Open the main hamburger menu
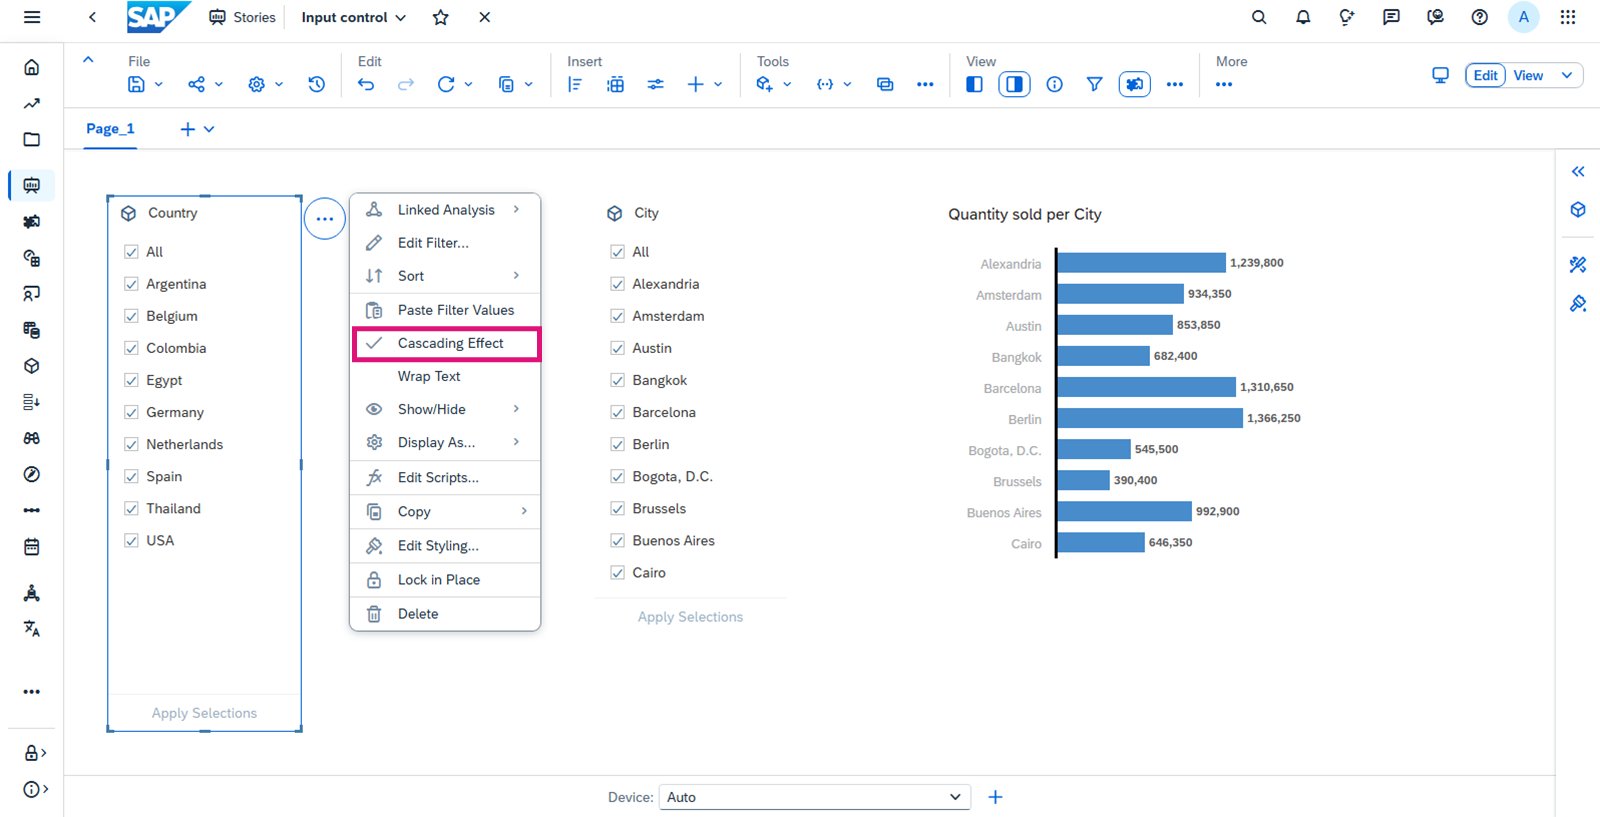Screen dimensions: 1600x817 32,17
